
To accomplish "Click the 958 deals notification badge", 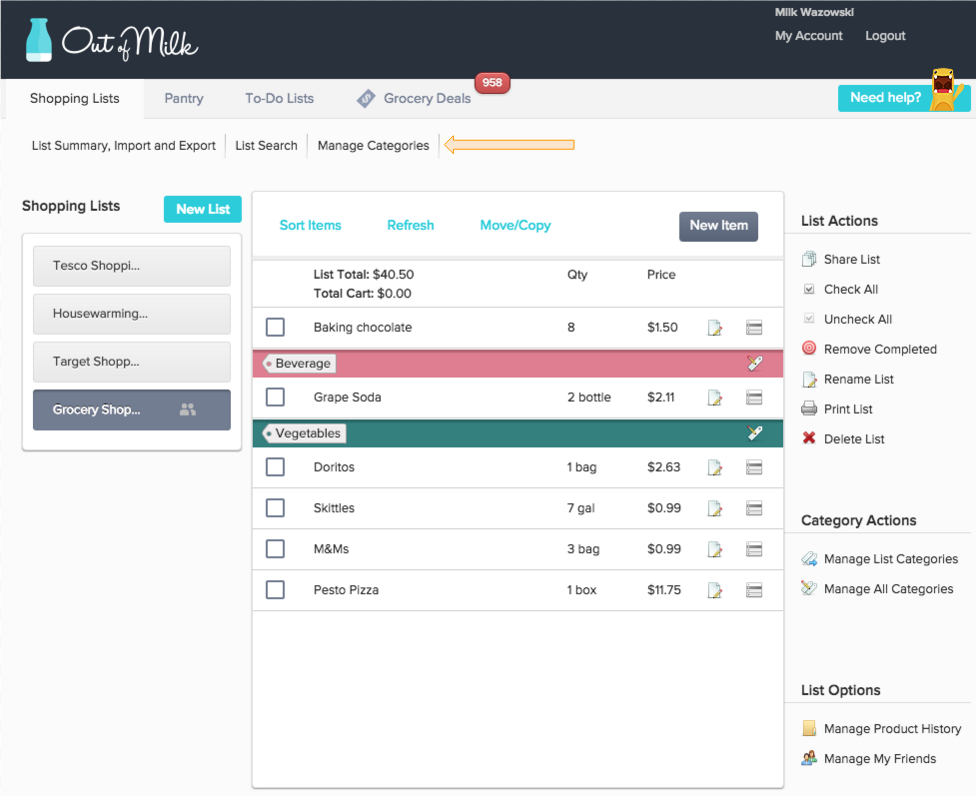I will click(x=492, y=83).
